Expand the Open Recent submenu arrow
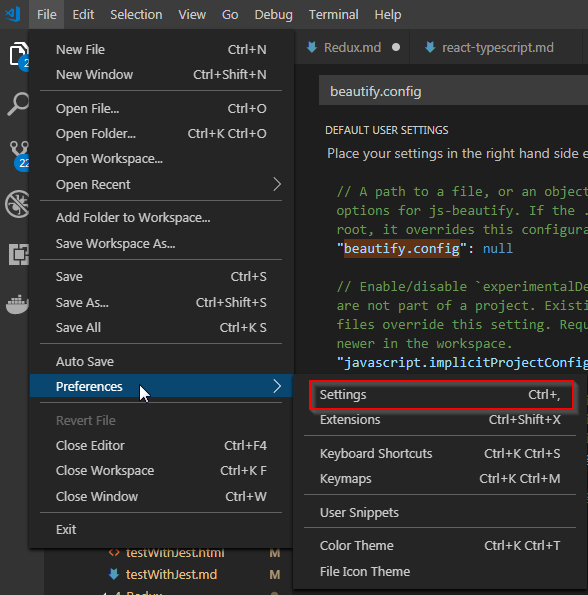The image size is (588, 595). pyautogui.click(x=277, y=184)
